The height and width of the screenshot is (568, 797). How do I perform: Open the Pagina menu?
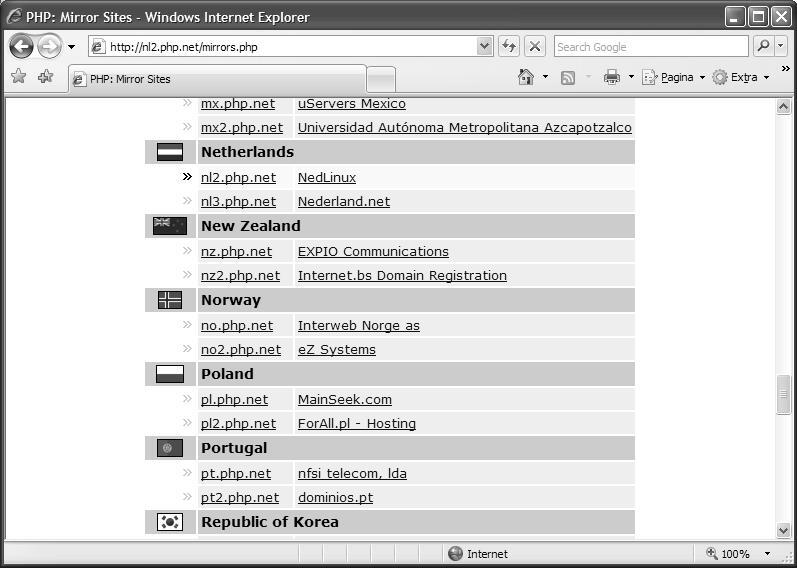(x=674, y=77)
